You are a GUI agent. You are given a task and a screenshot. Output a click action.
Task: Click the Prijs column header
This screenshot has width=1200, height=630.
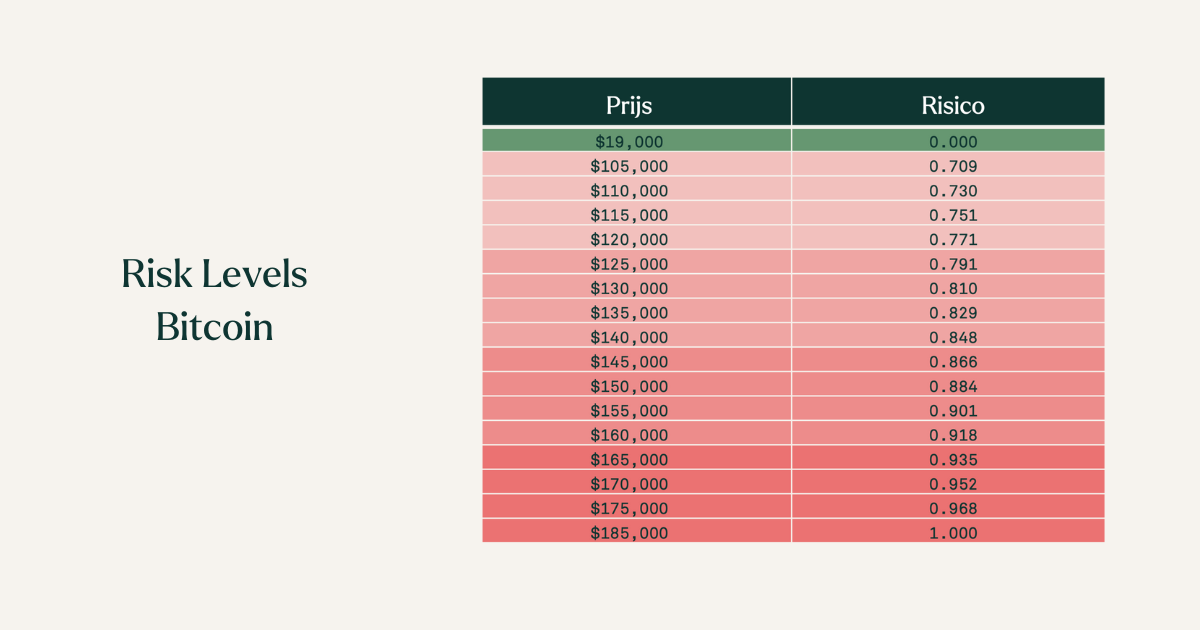point(629,105)
